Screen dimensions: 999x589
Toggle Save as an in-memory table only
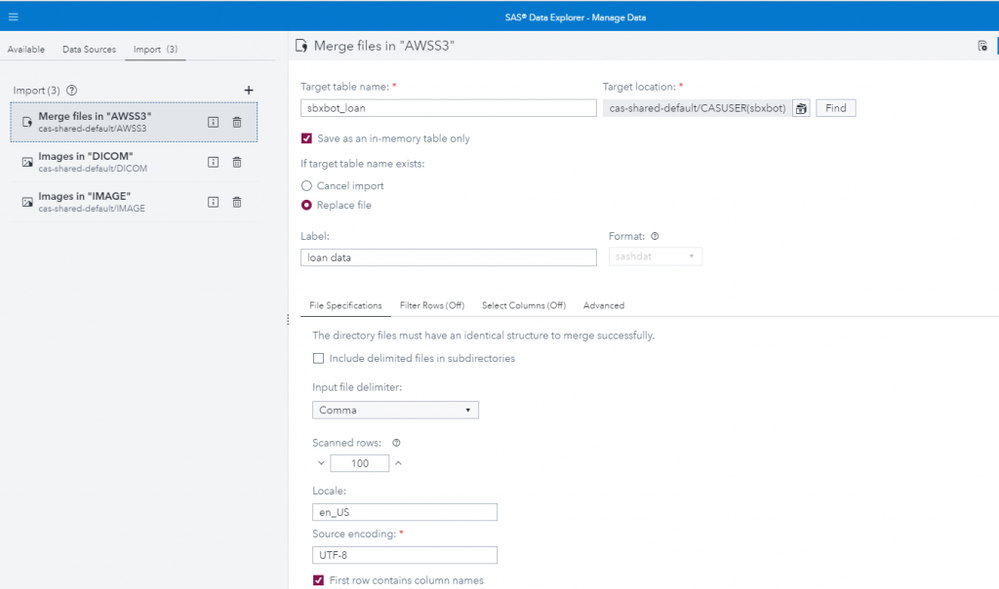click(307, 139)
